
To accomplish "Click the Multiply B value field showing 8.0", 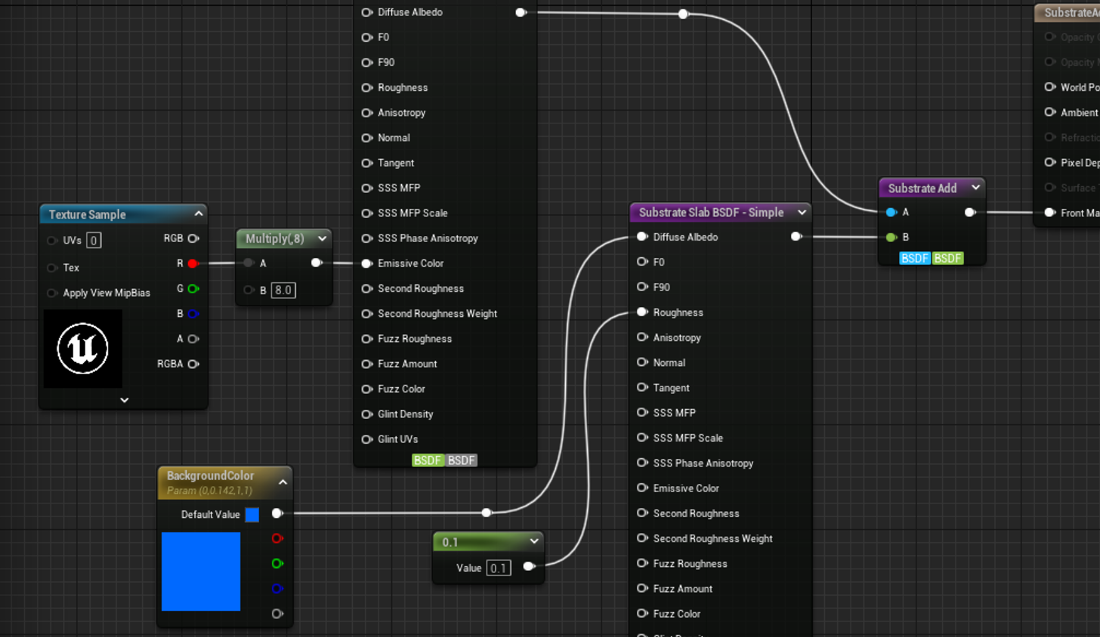I will tap(283, 290).
